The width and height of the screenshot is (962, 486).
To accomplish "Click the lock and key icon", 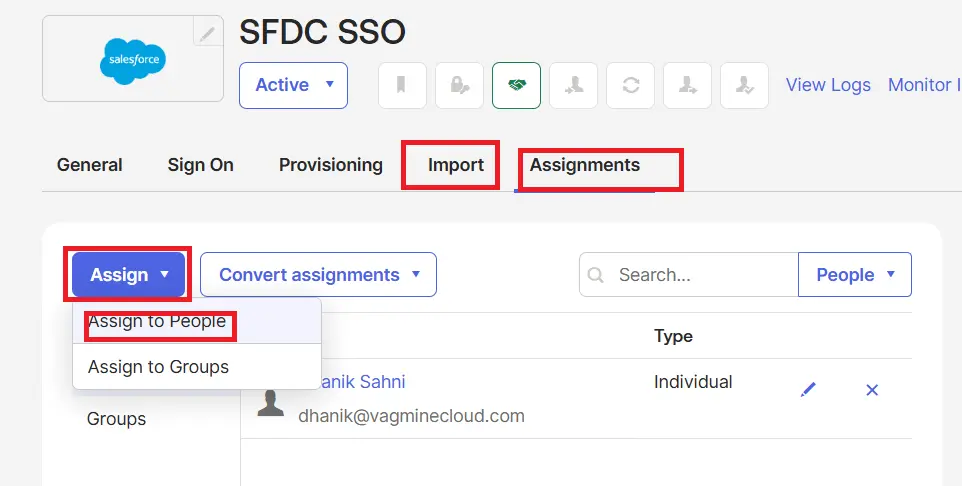I will pyautogui.click(x=460, y=85).
